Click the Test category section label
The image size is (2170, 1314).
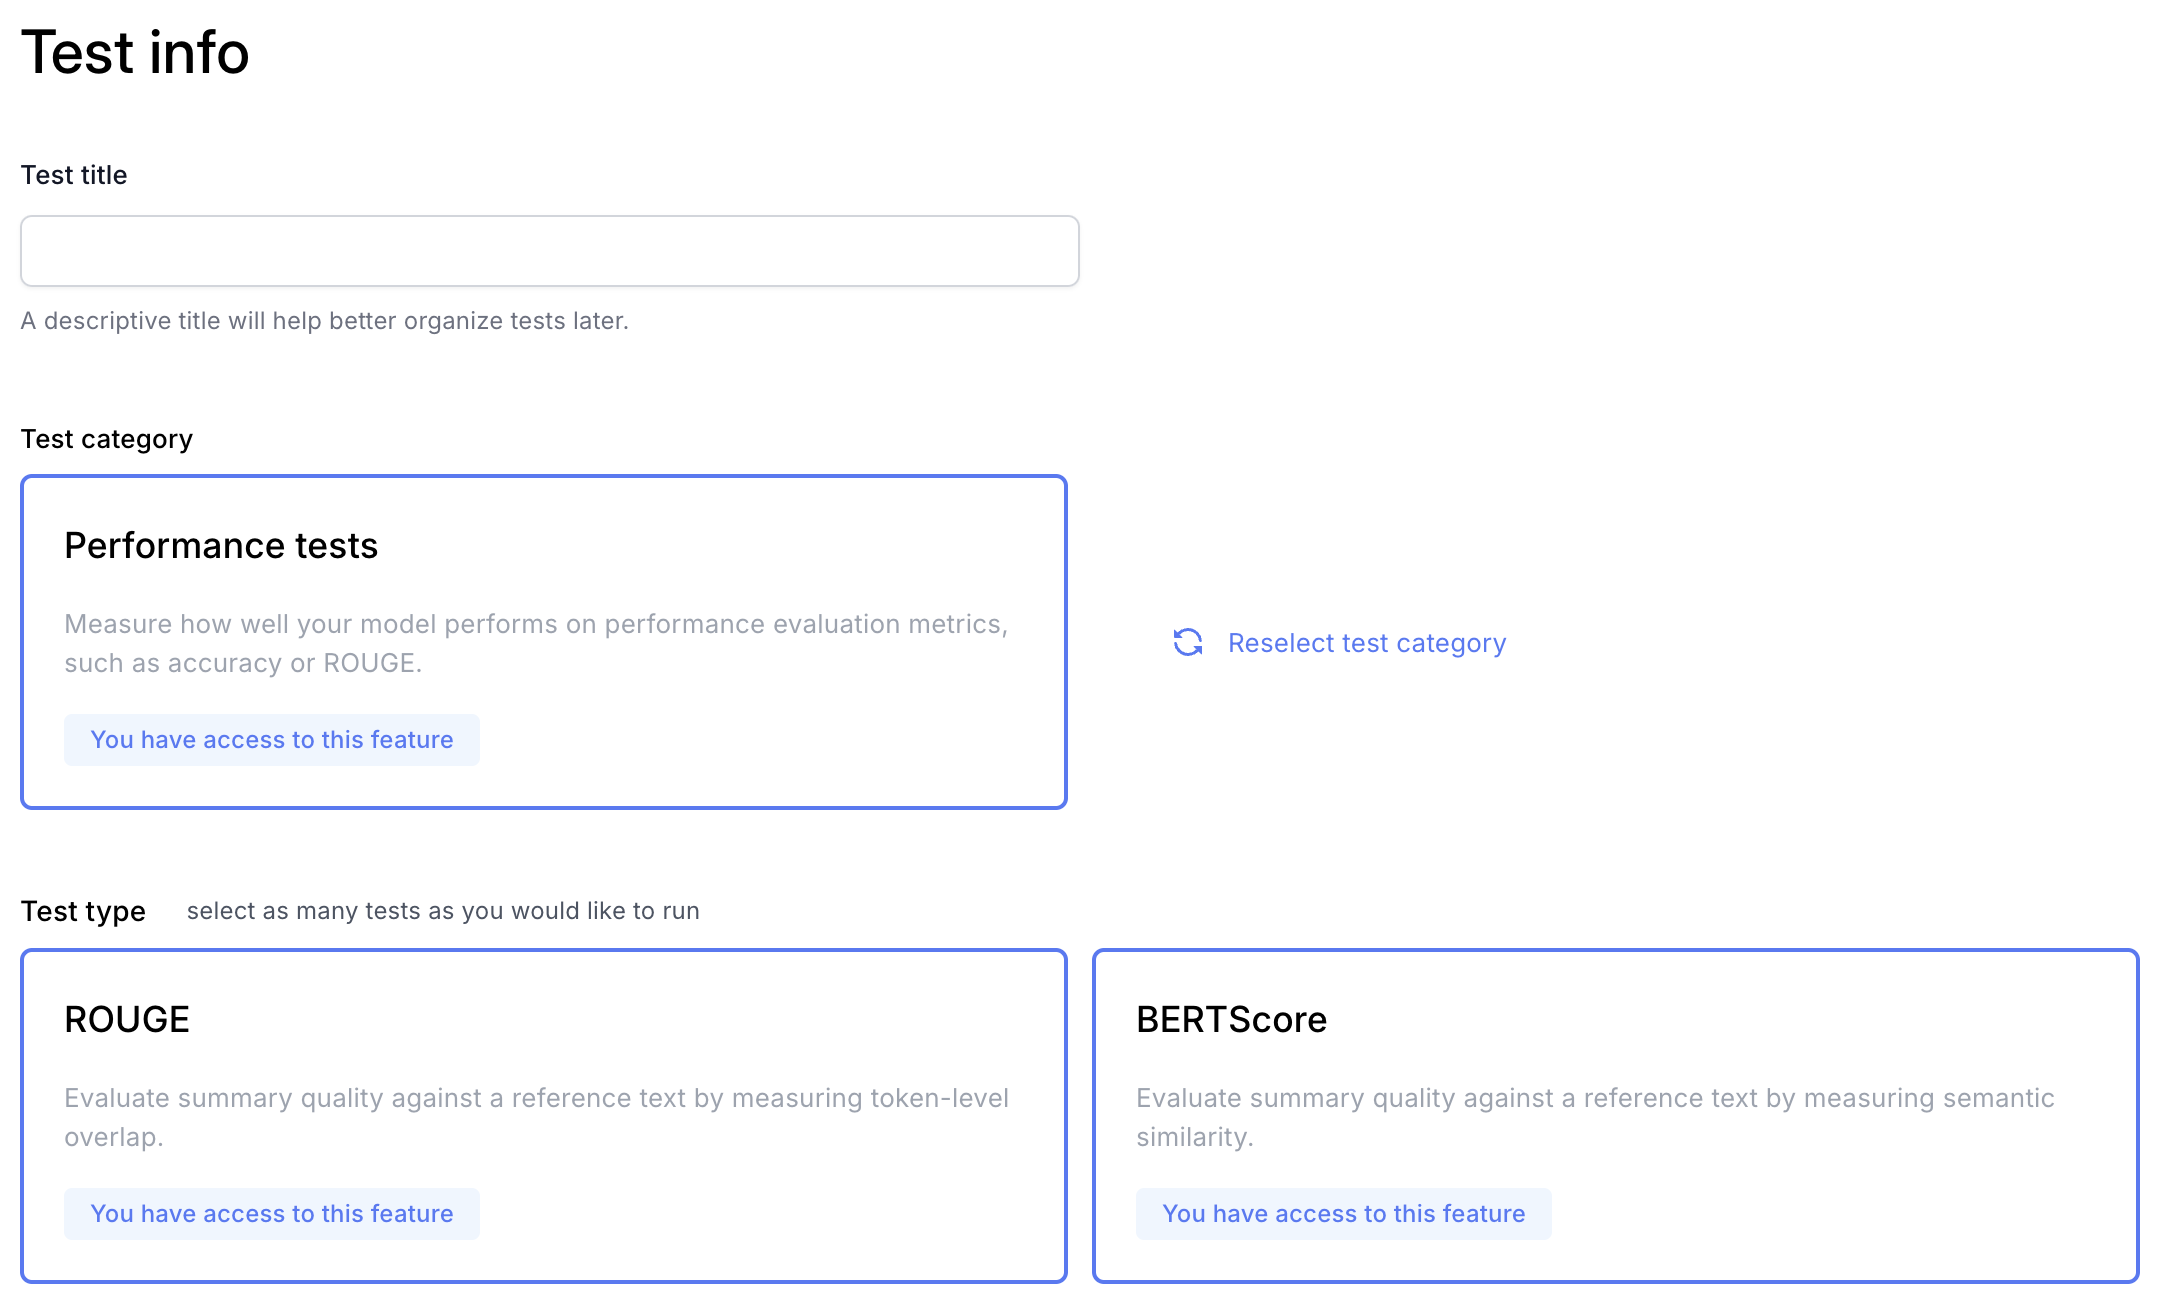(107, 439)
